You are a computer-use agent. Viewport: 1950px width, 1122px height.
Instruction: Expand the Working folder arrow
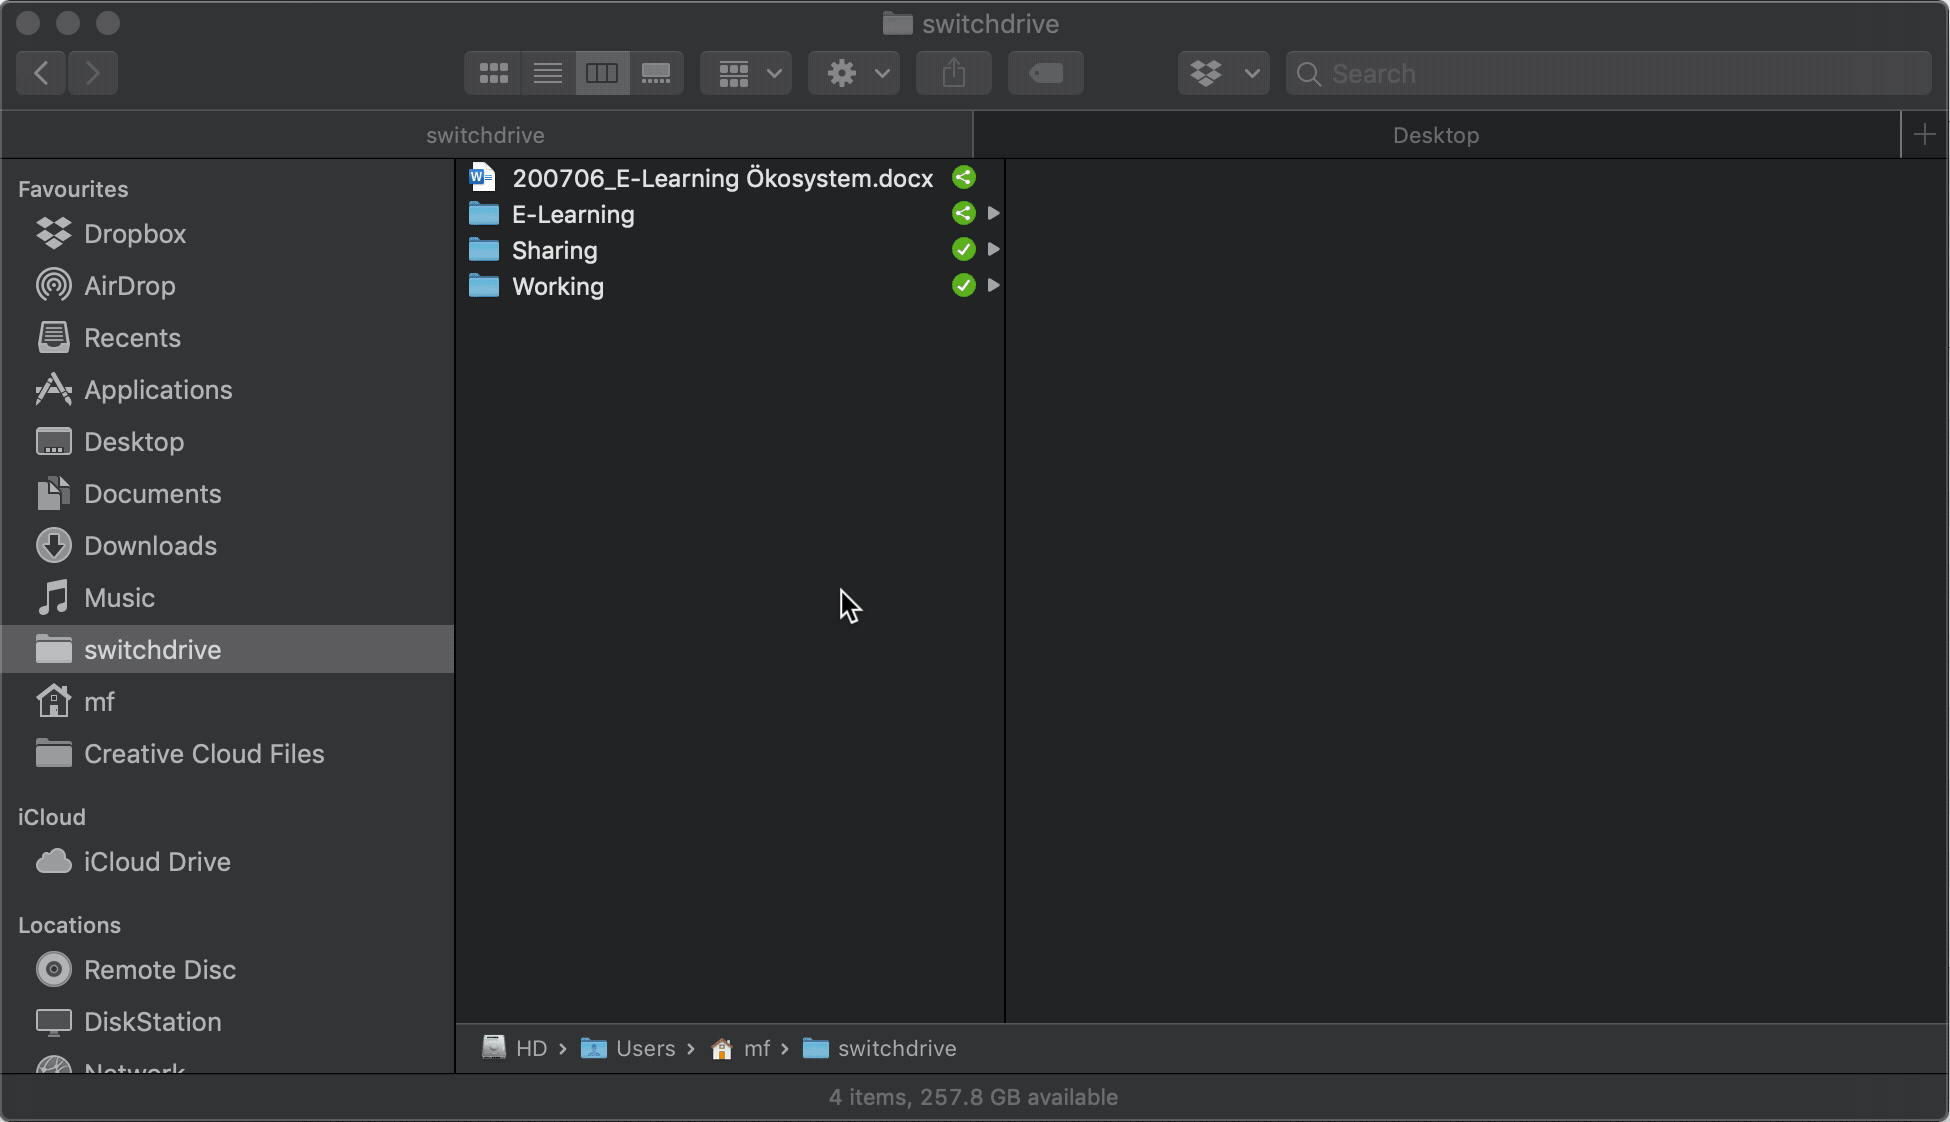click(993, 285)
